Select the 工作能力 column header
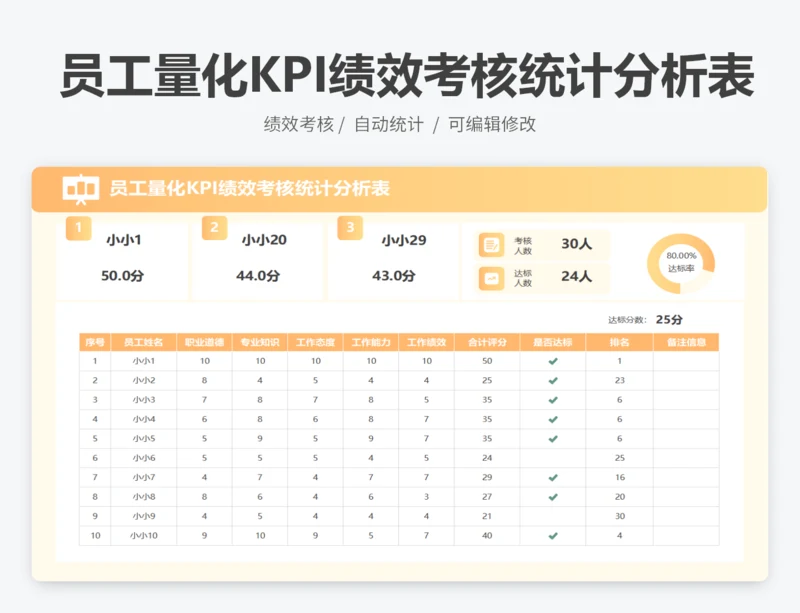The width and height of the screenshot is (800, 613). 371,342
